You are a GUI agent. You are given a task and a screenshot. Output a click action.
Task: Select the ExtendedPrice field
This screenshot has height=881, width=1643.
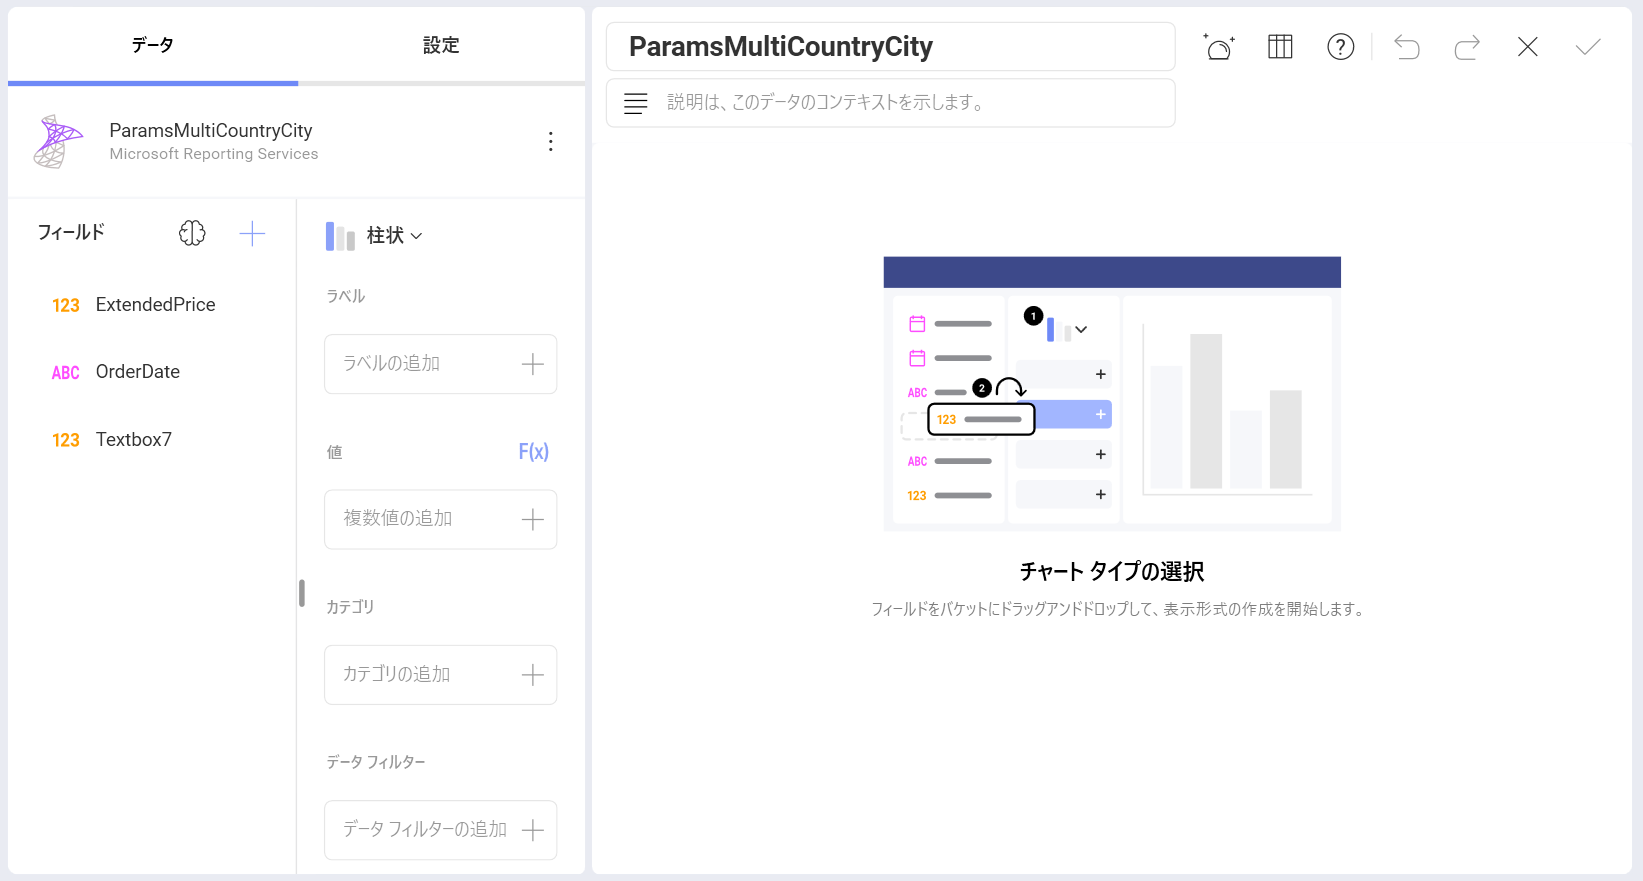click(x=155, y=305)
